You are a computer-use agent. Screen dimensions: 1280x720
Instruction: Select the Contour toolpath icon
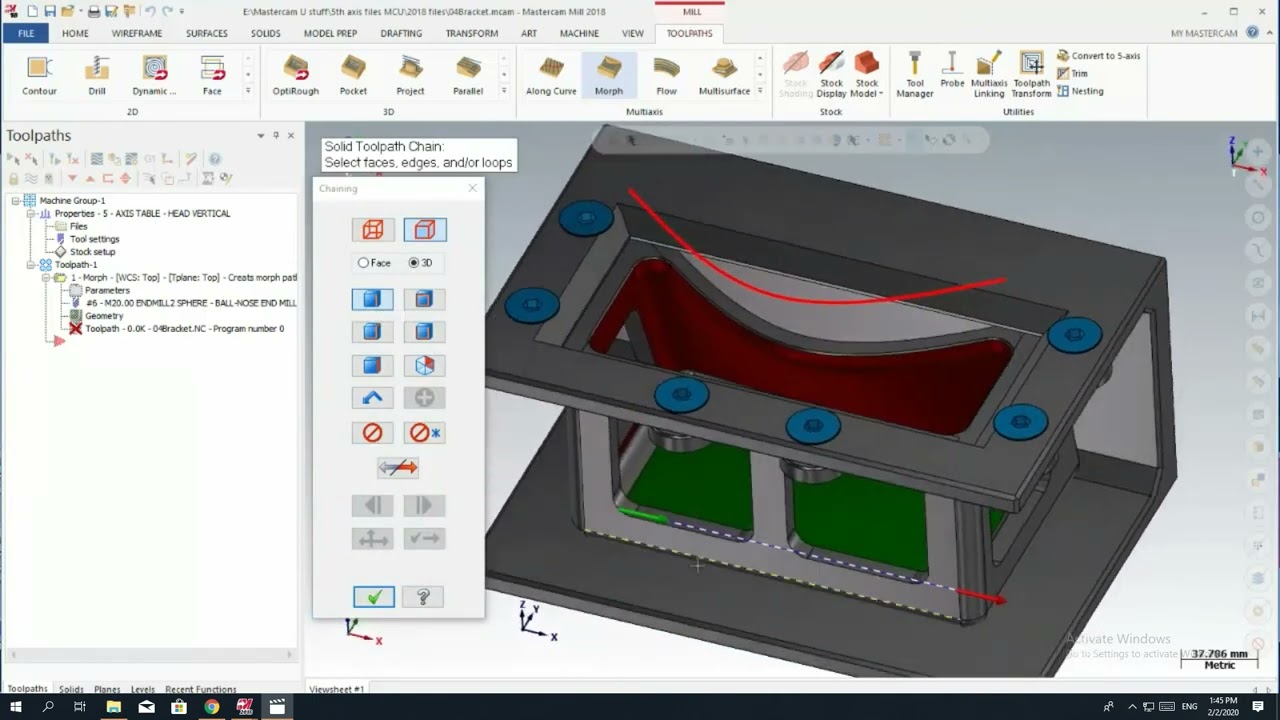pos(40,75)
